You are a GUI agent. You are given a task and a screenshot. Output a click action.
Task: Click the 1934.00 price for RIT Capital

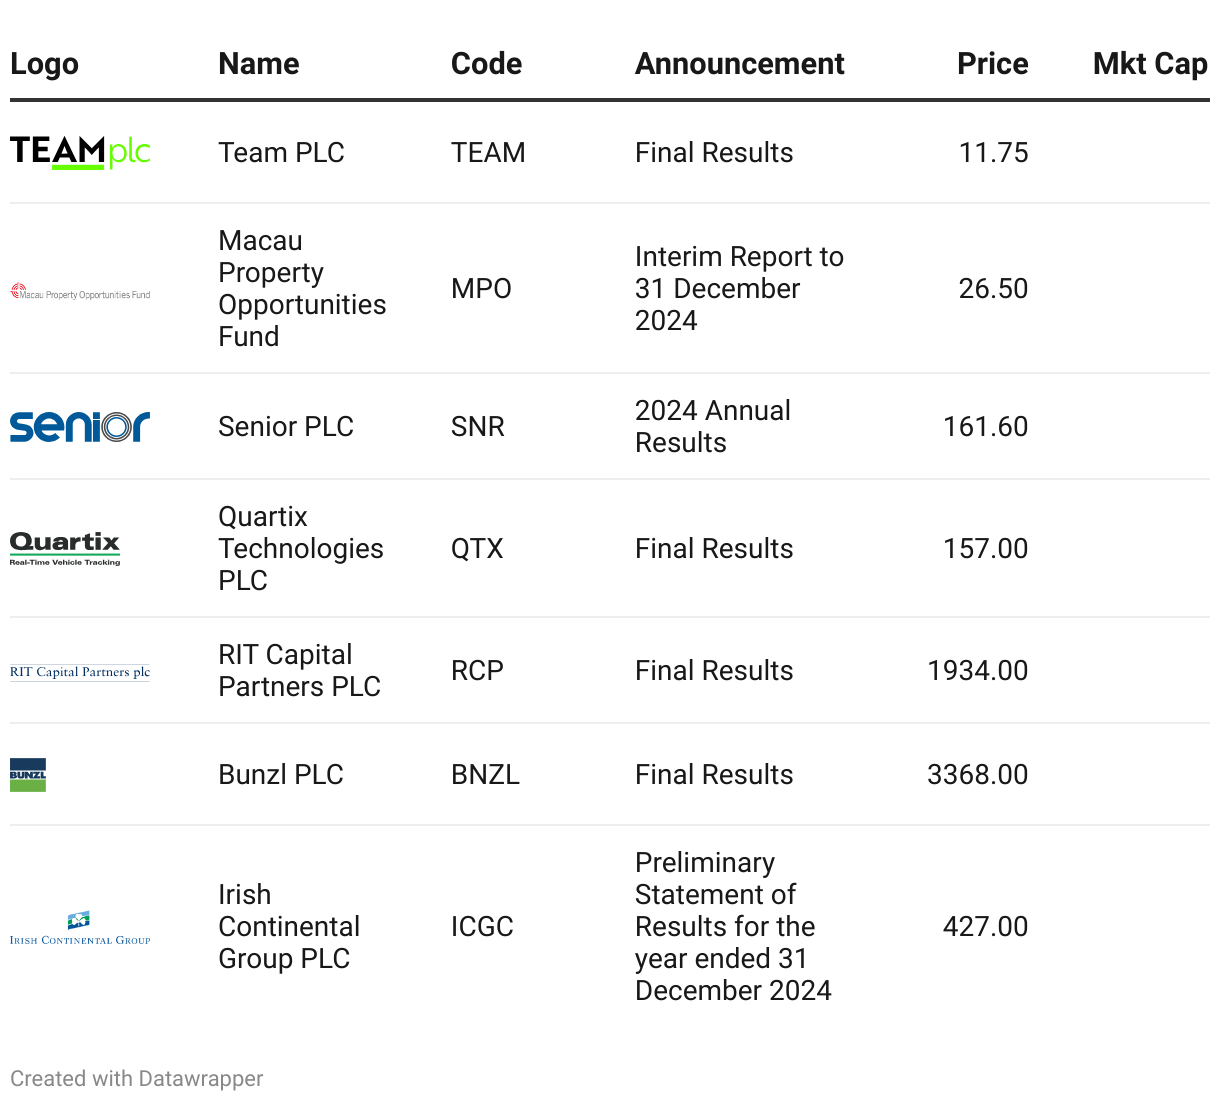(977, 670)
